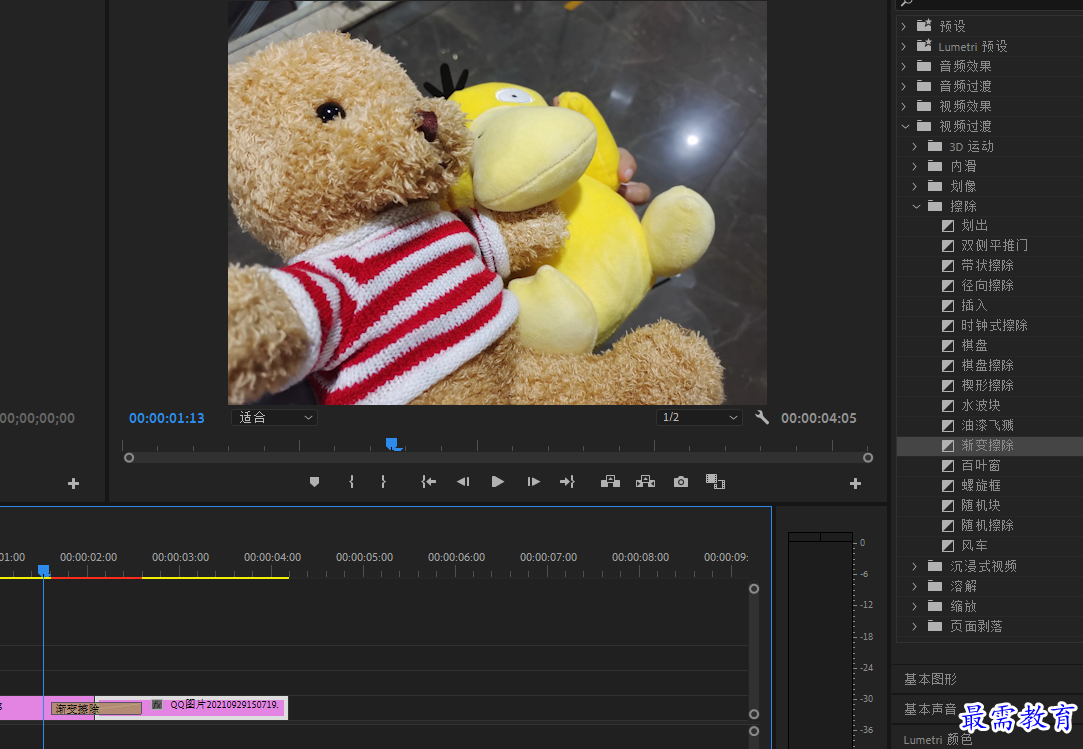1083x749 pixels.
Task: Mark In point in the program monitor
Action: click(x=352, y=482)
